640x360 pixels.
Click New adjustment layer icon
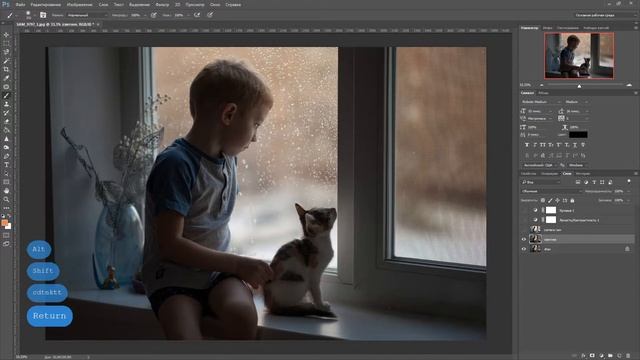coord(601,356)
